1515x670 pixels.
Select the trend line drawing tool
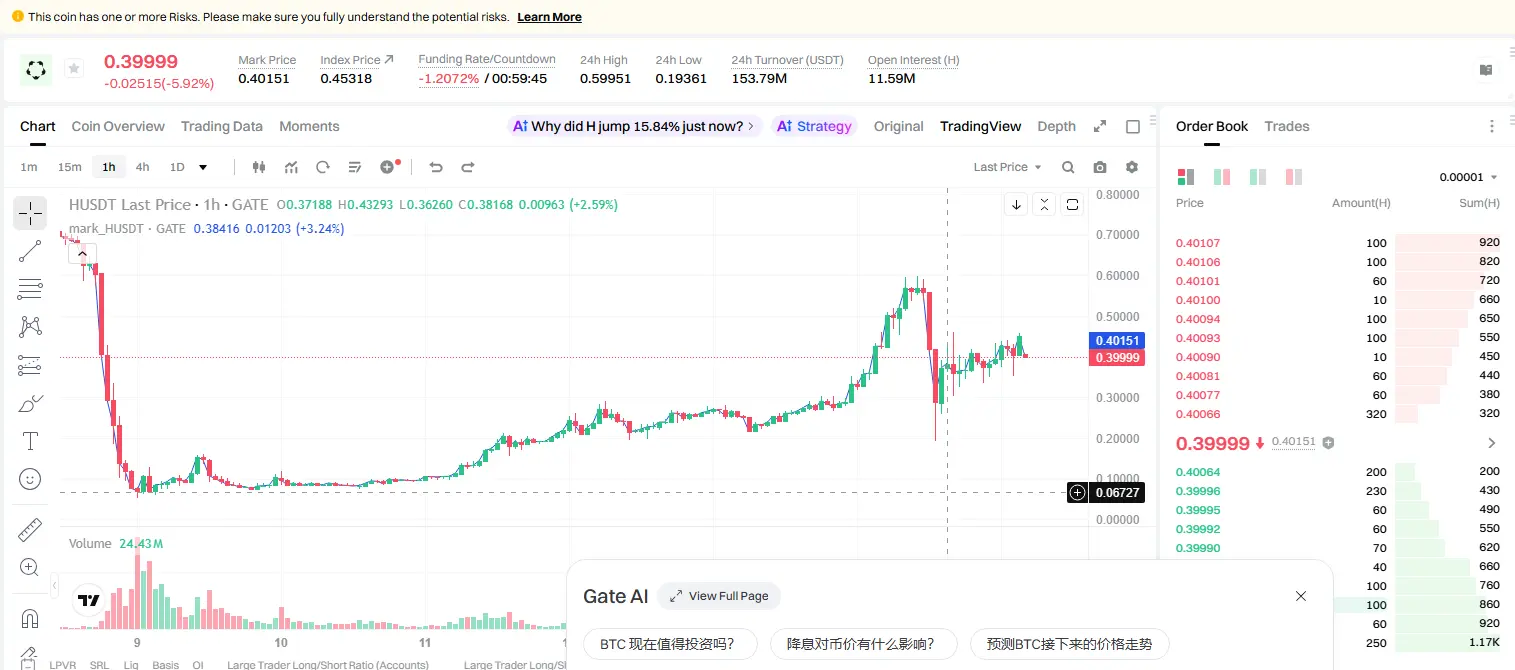click(30, 251)
